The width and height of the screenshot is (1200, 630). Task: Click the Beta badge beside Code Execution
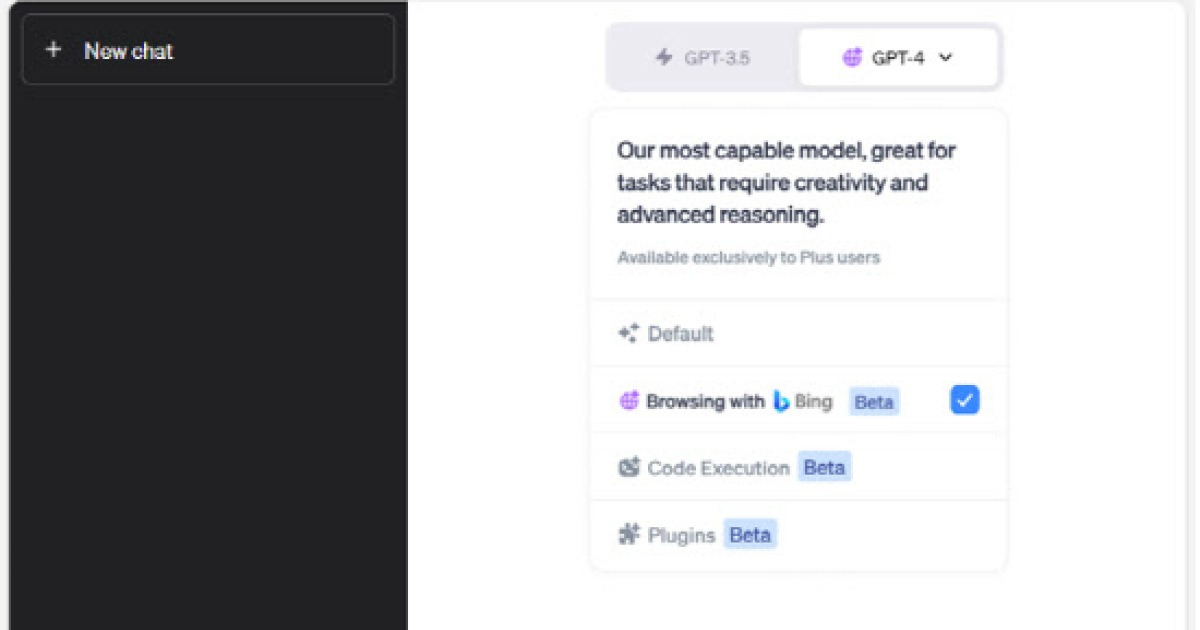pyautogui.click(x=824, y=467)
